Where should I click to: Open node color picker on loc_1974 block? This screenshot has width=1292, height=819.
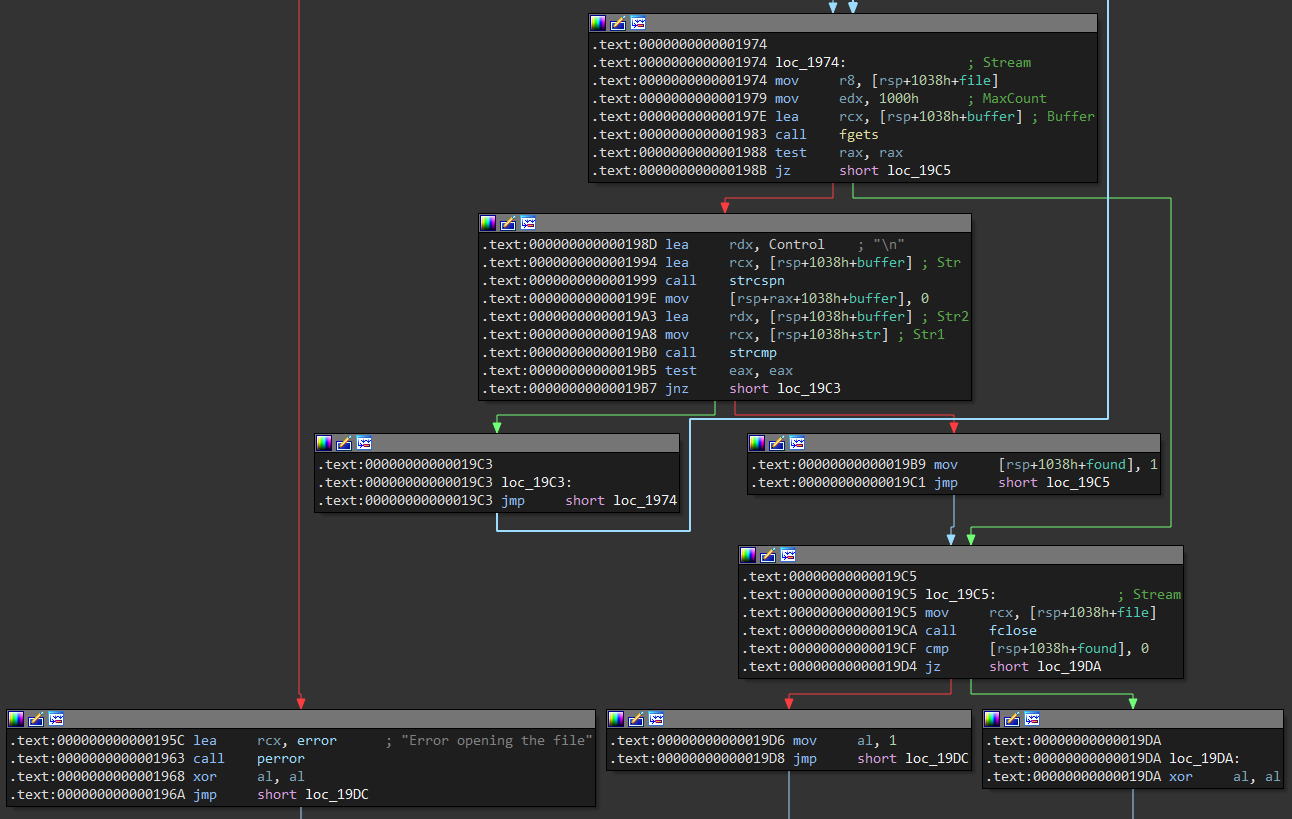click(598, 22)
